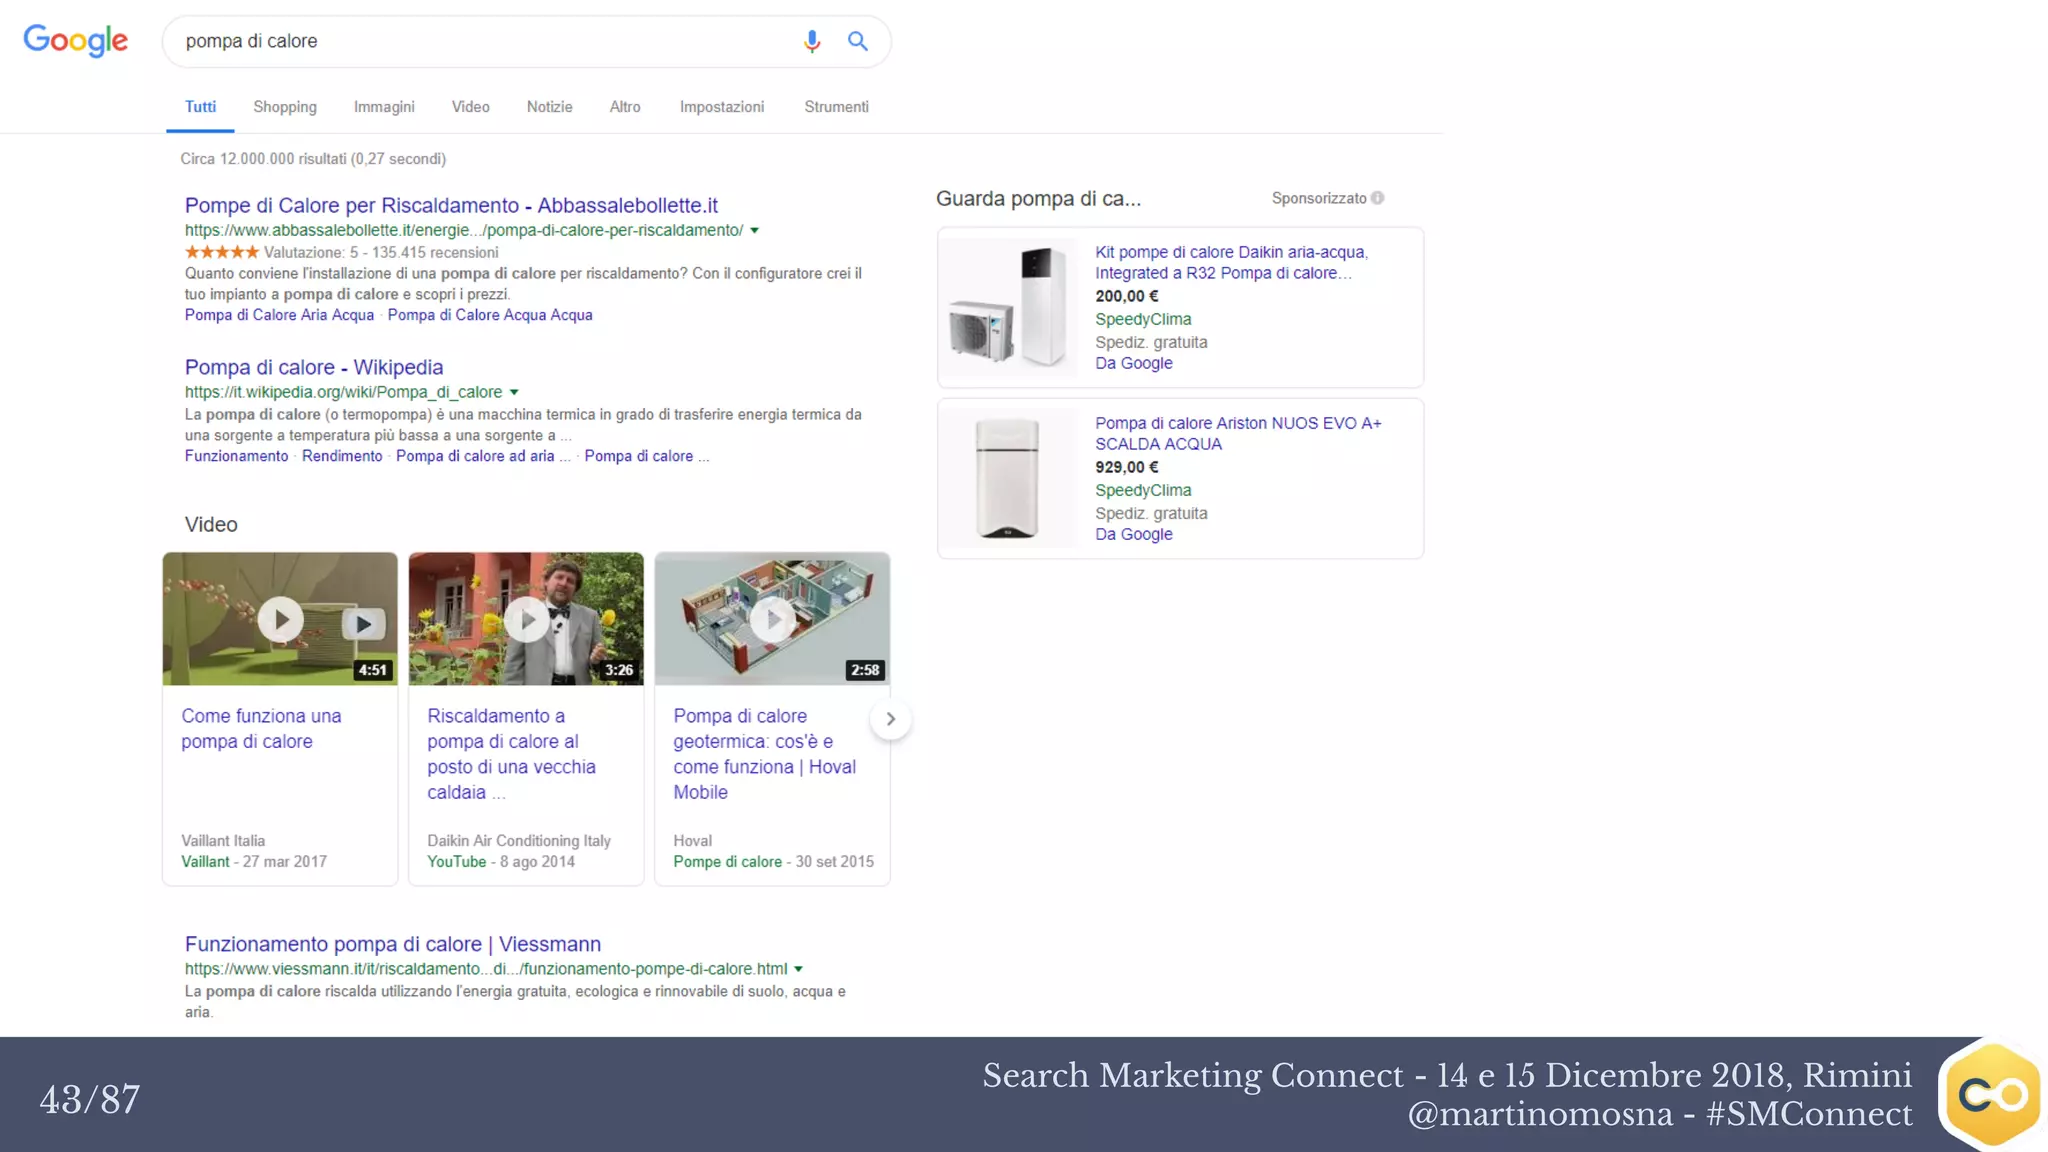Click SpeedyClima seller under Daikin kit
The width and height of the screenshot is (2048, 1152).
coord(1143,320)
